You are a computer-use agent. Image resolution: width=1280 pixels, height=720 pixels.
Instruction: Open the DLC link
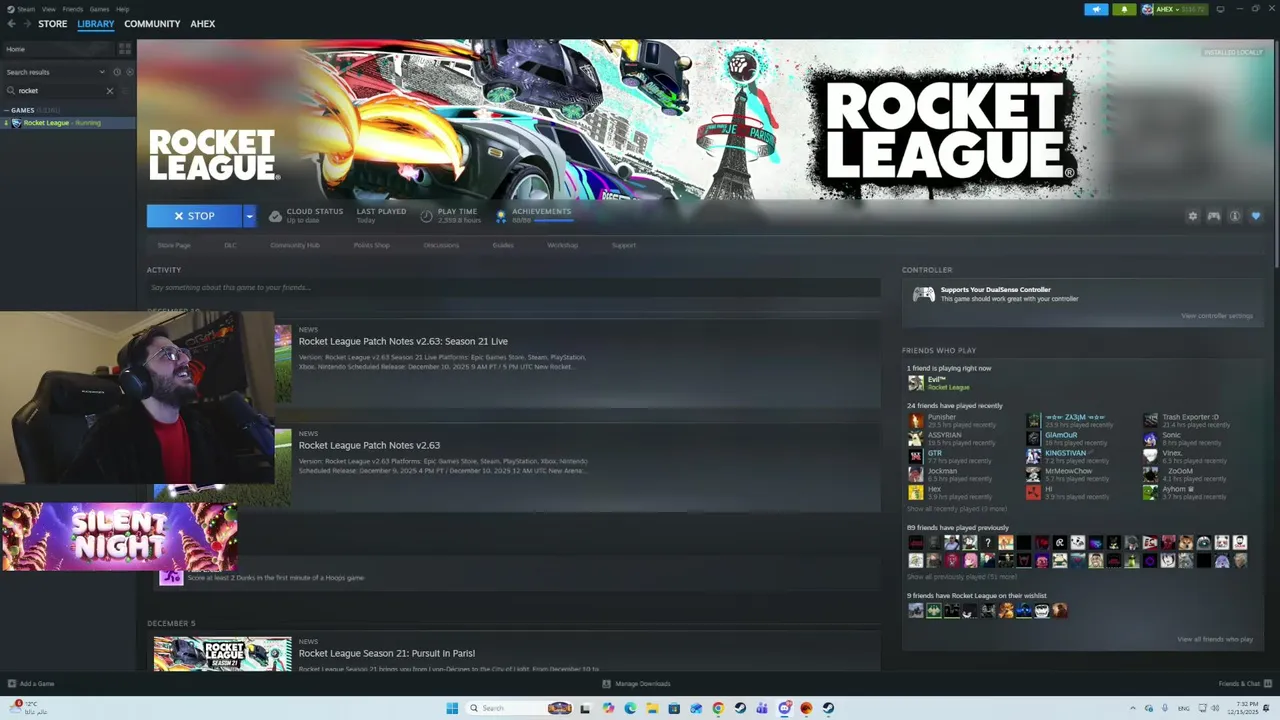(x=230, y=245)
